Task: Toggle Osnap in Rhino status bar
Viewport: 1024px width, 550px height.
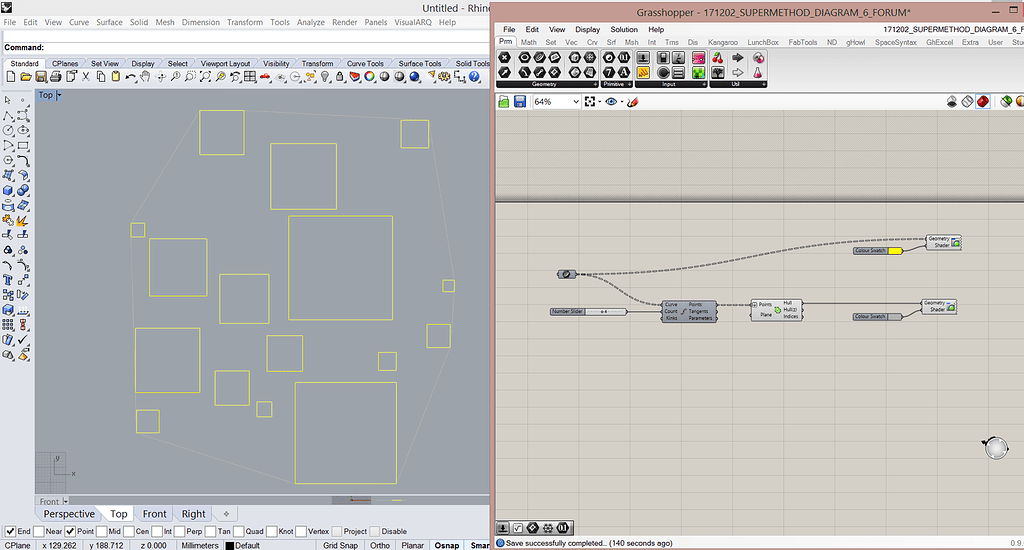Action: point(447,545)
